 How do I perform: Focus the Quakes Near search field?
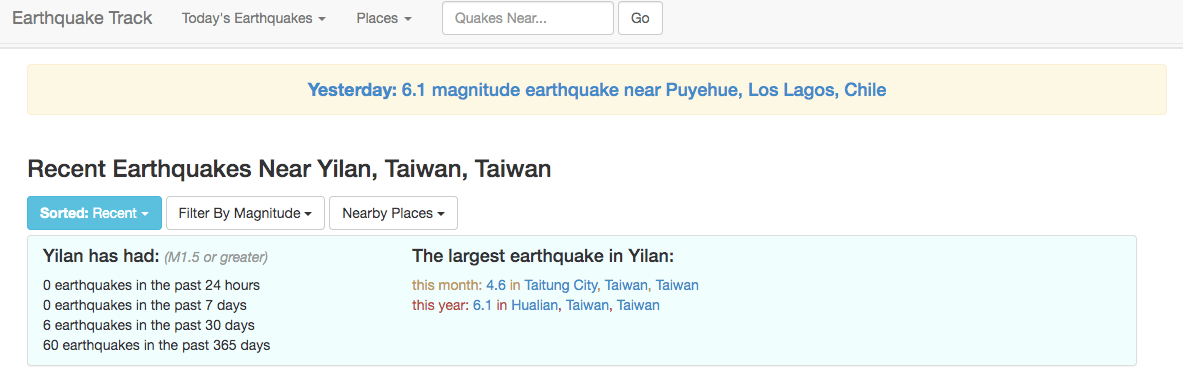pyautogui.click(x=527, y=18)
